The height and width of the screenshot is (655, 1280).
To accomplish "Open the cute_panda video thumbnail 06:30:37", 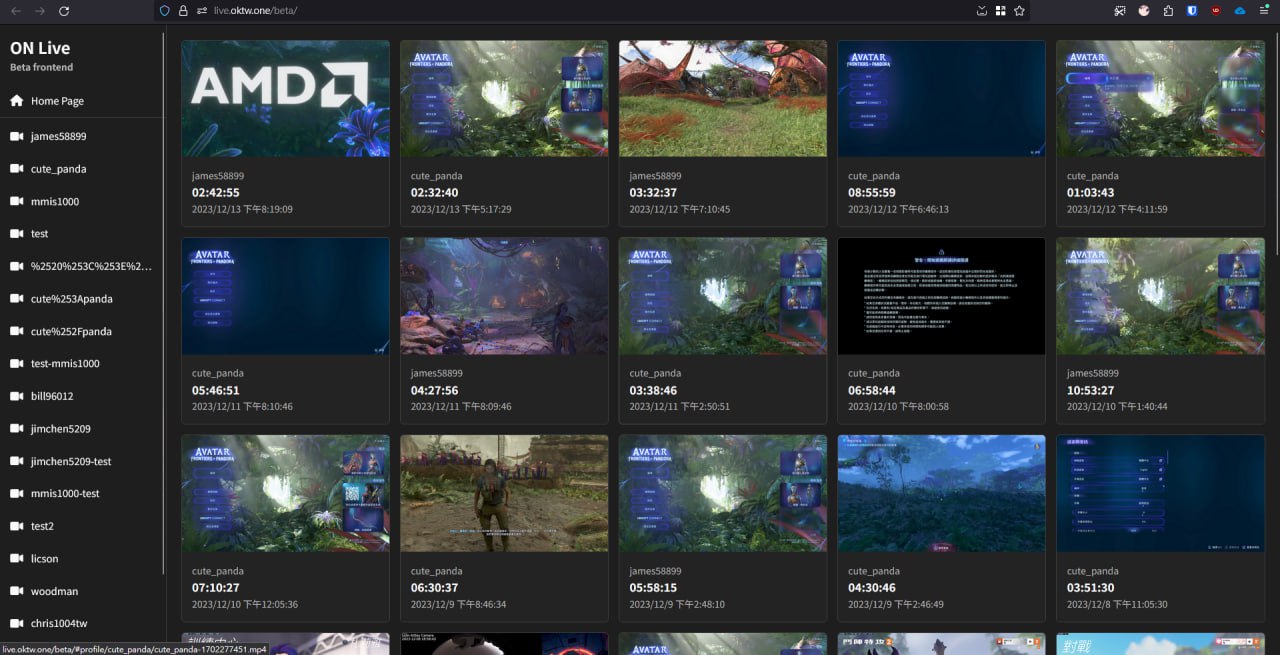I will 504,494.
